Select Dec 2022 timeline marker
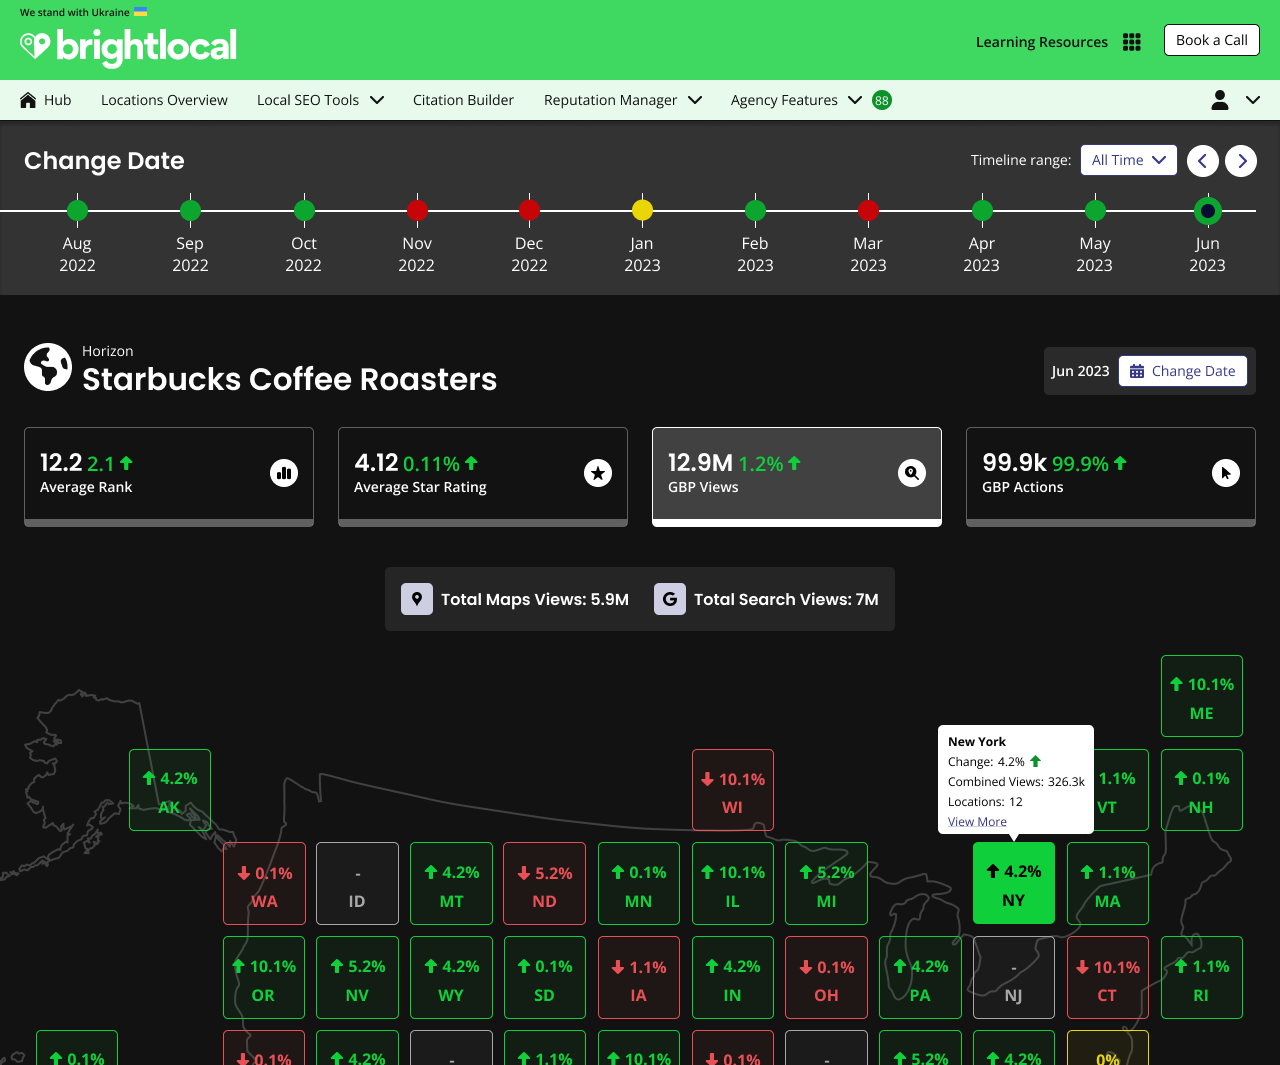Screen dimensions: 1280x1065 (529, 210)
